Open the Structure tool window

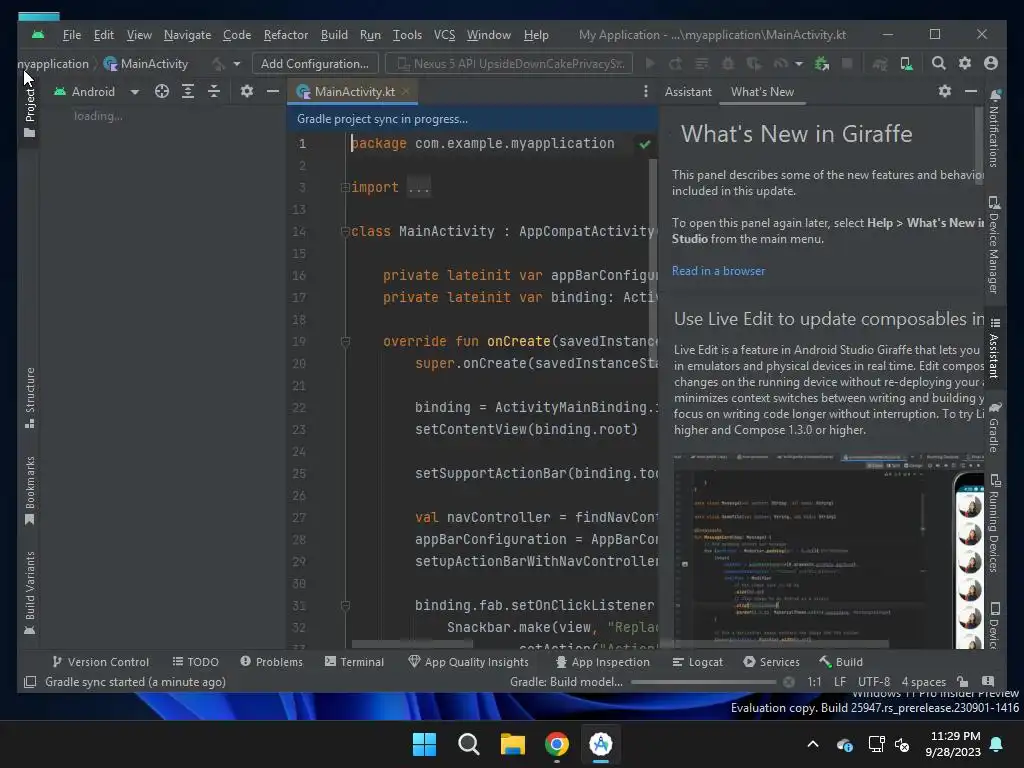tap(29, 397)
